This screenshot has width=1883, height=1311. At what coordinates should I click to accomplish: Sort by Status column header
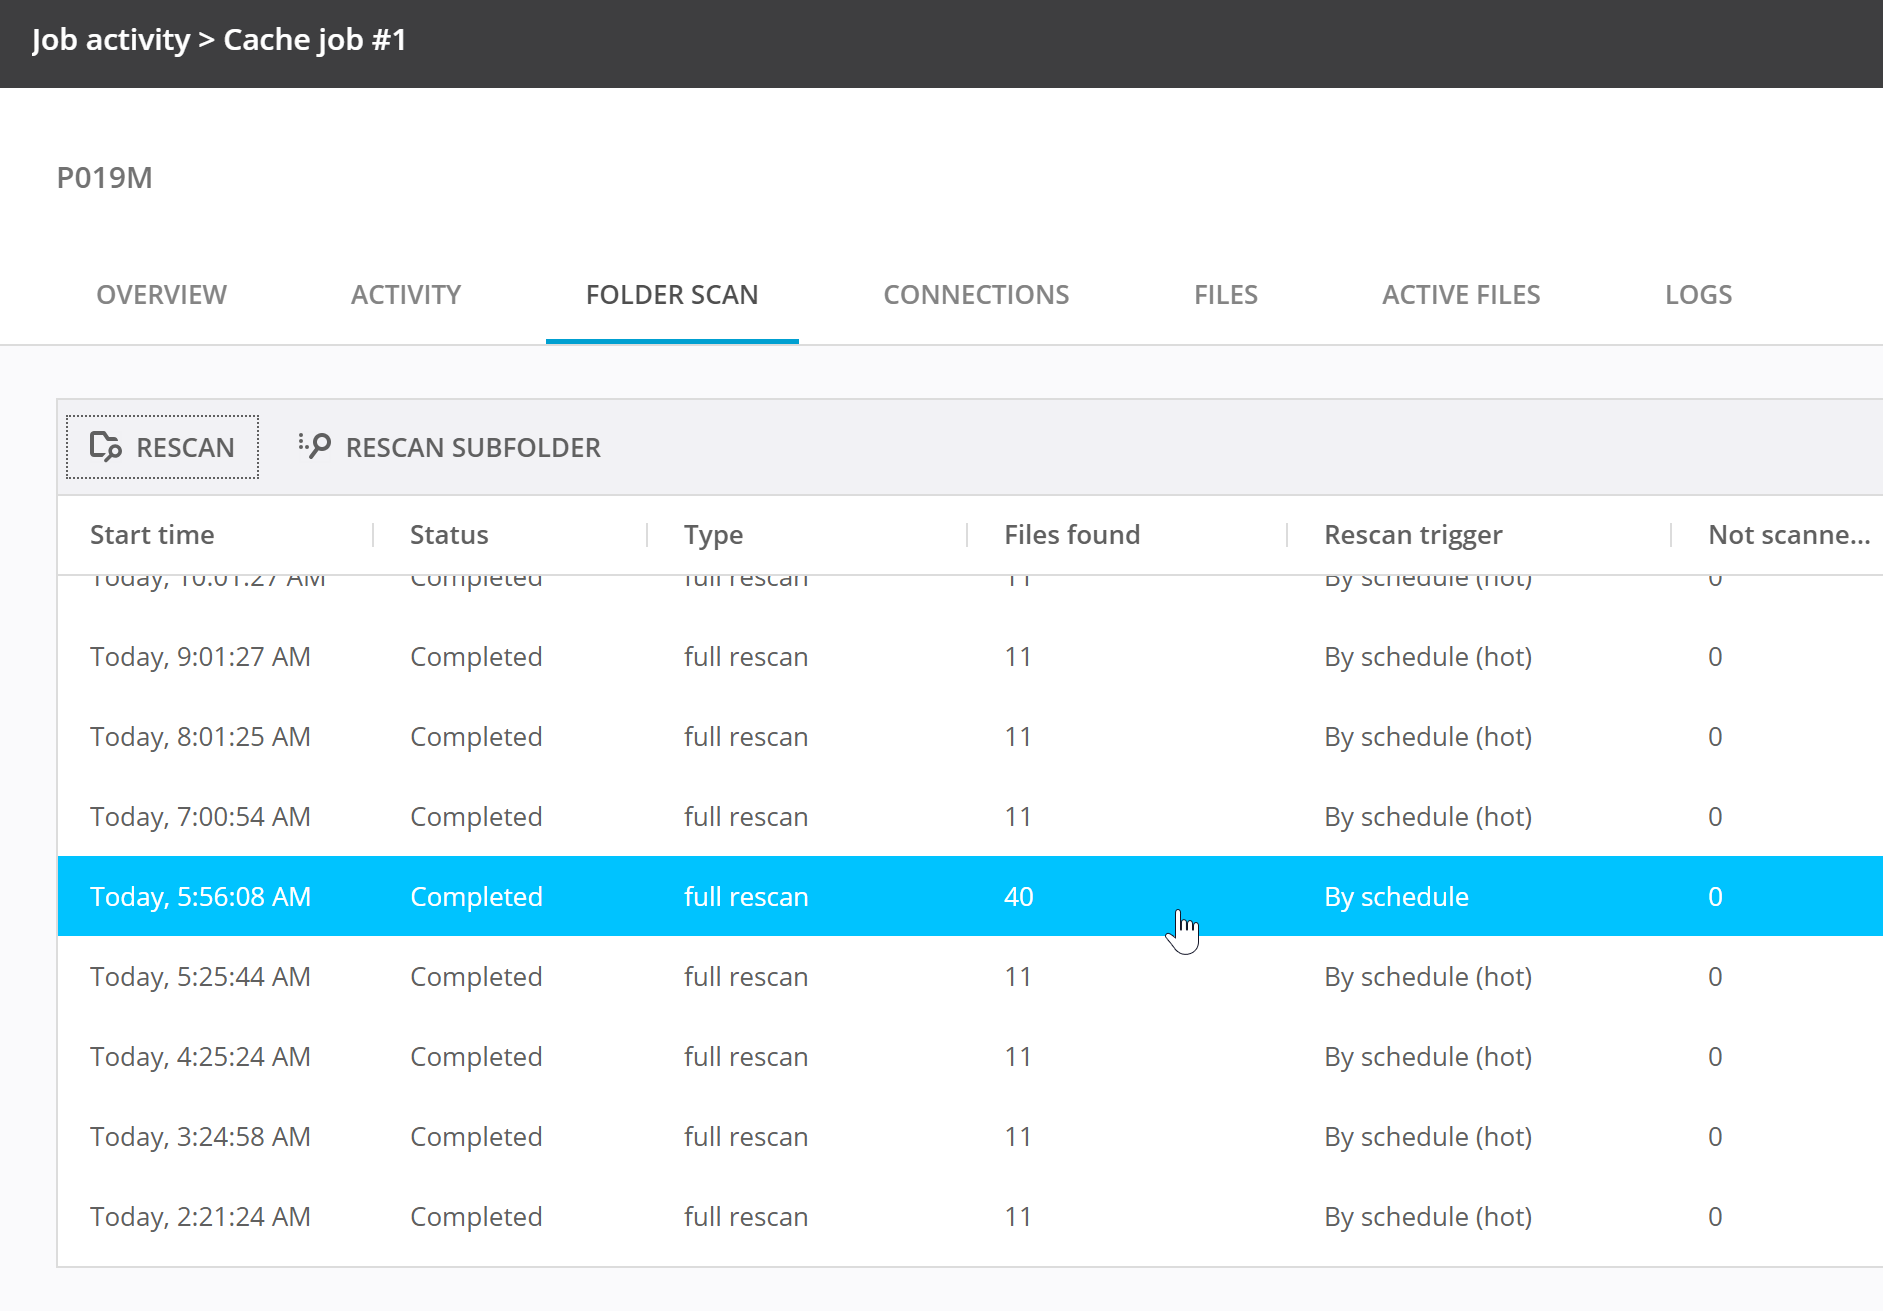(449, 535)
